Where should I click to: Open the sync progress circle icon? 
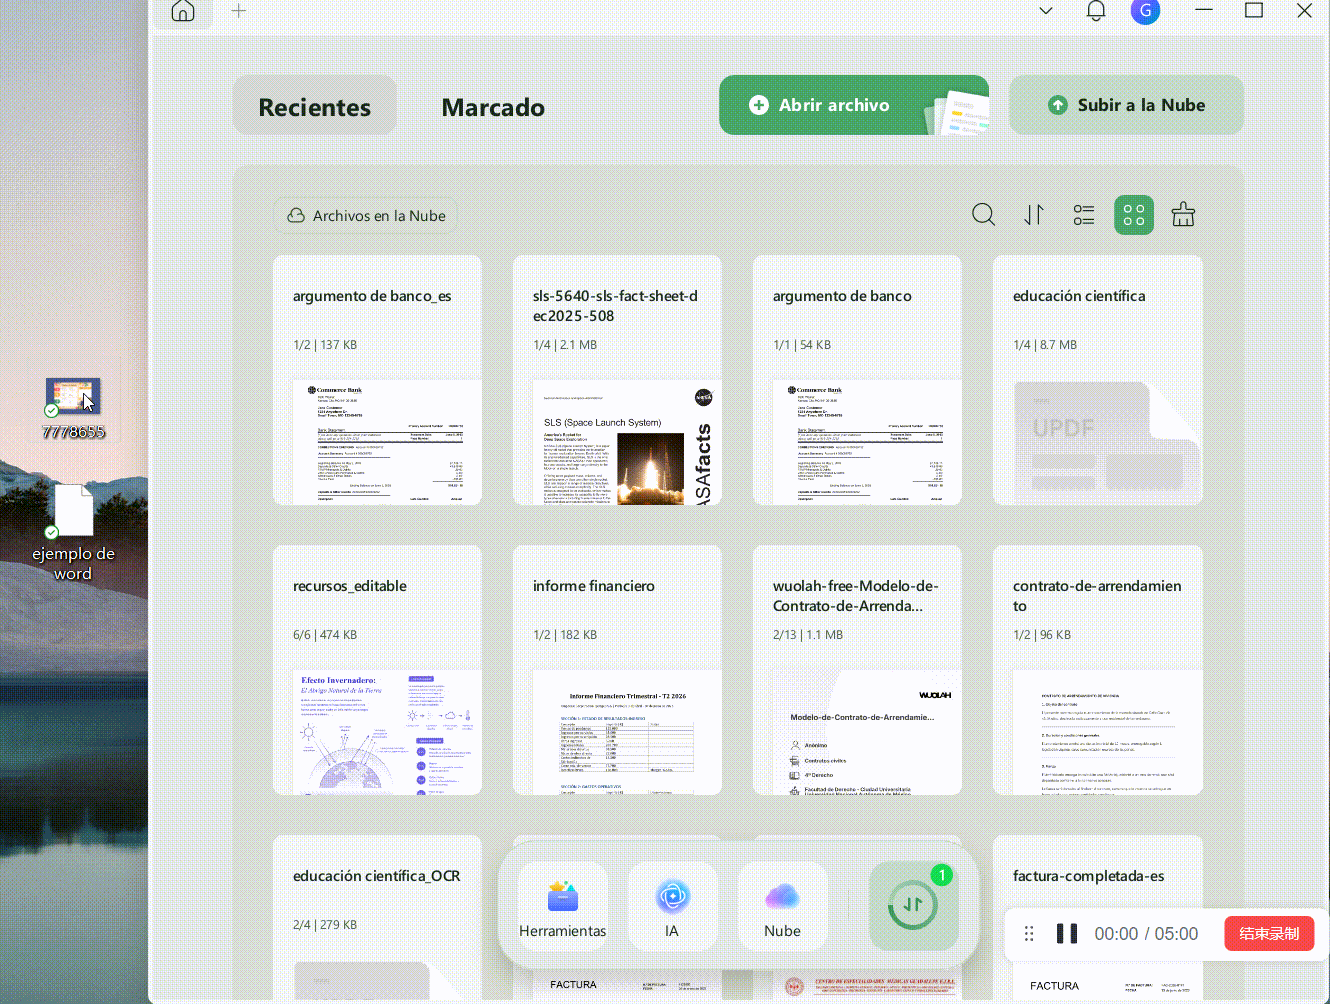[913, 905]
